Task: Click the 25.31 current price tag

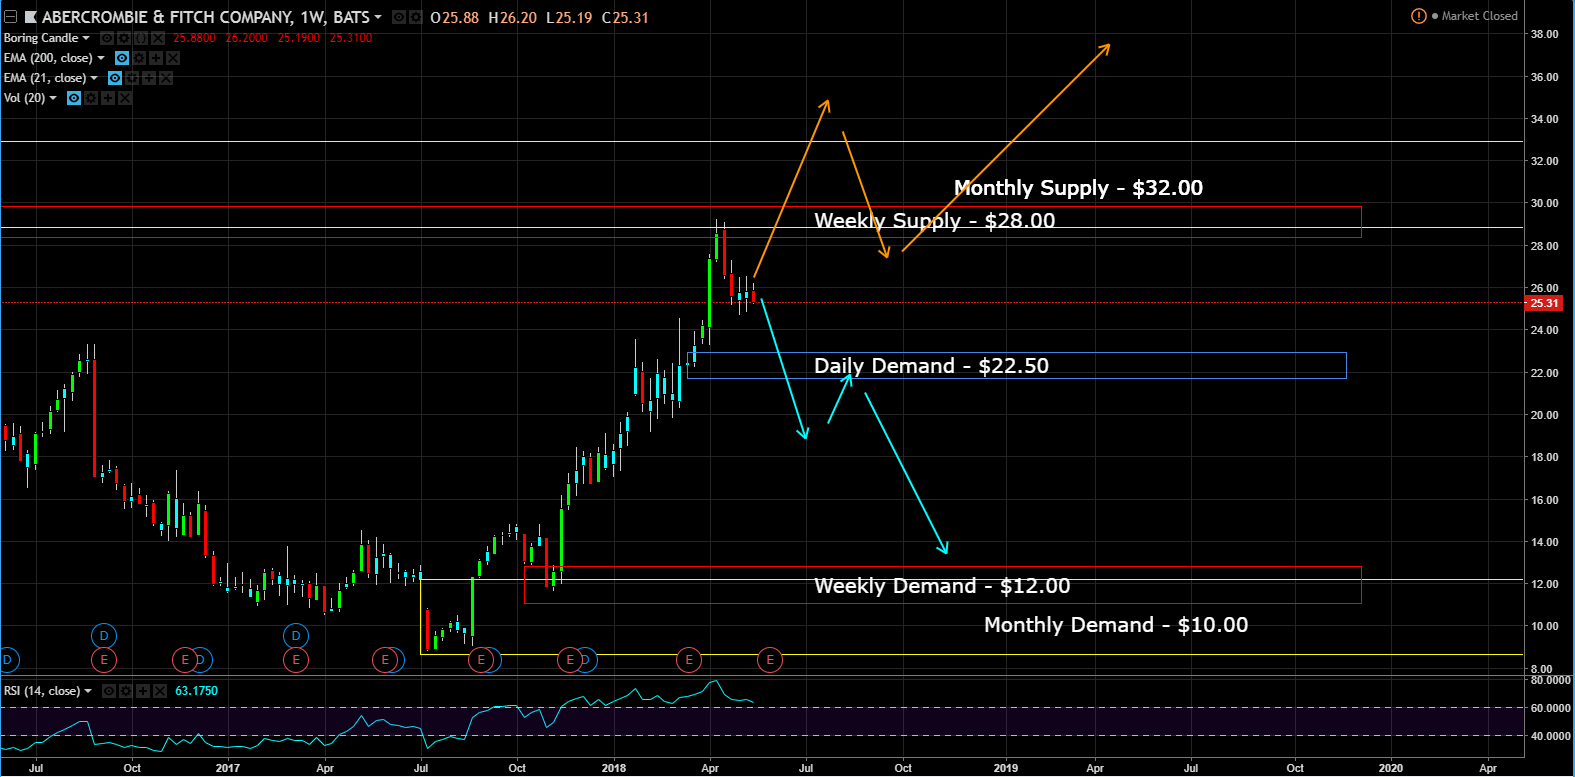Action: click(1544, 303)
